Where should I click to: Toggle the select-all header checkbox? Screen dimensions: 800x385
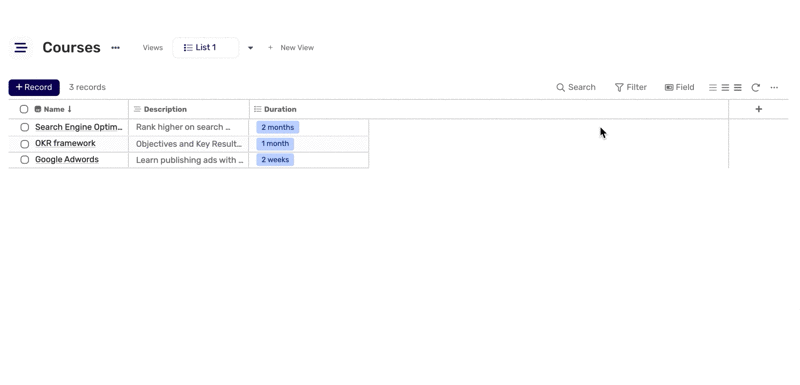point(24,109)
